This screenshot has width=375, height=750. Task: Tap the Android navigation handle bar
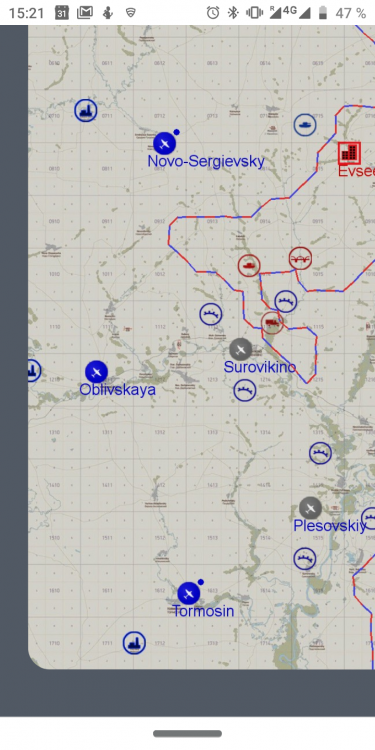(x=188, y=733)
